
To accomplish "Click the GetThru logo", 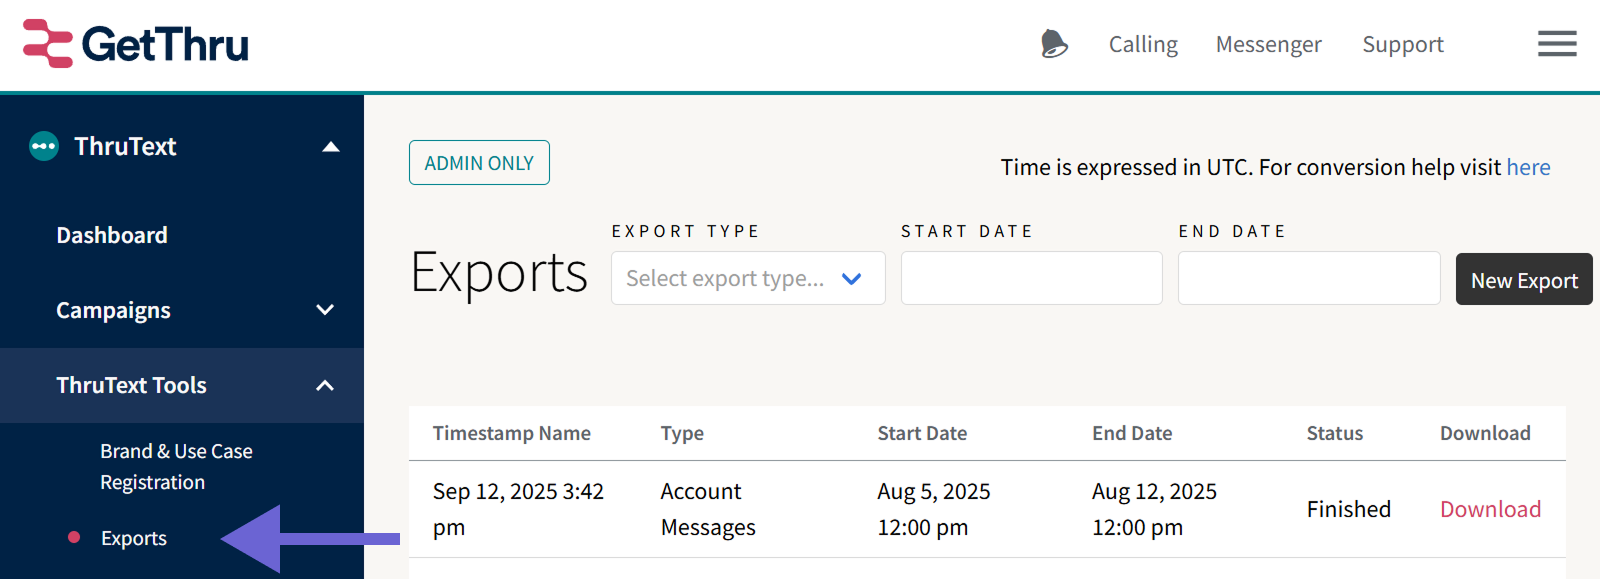I will pos(136,44).
